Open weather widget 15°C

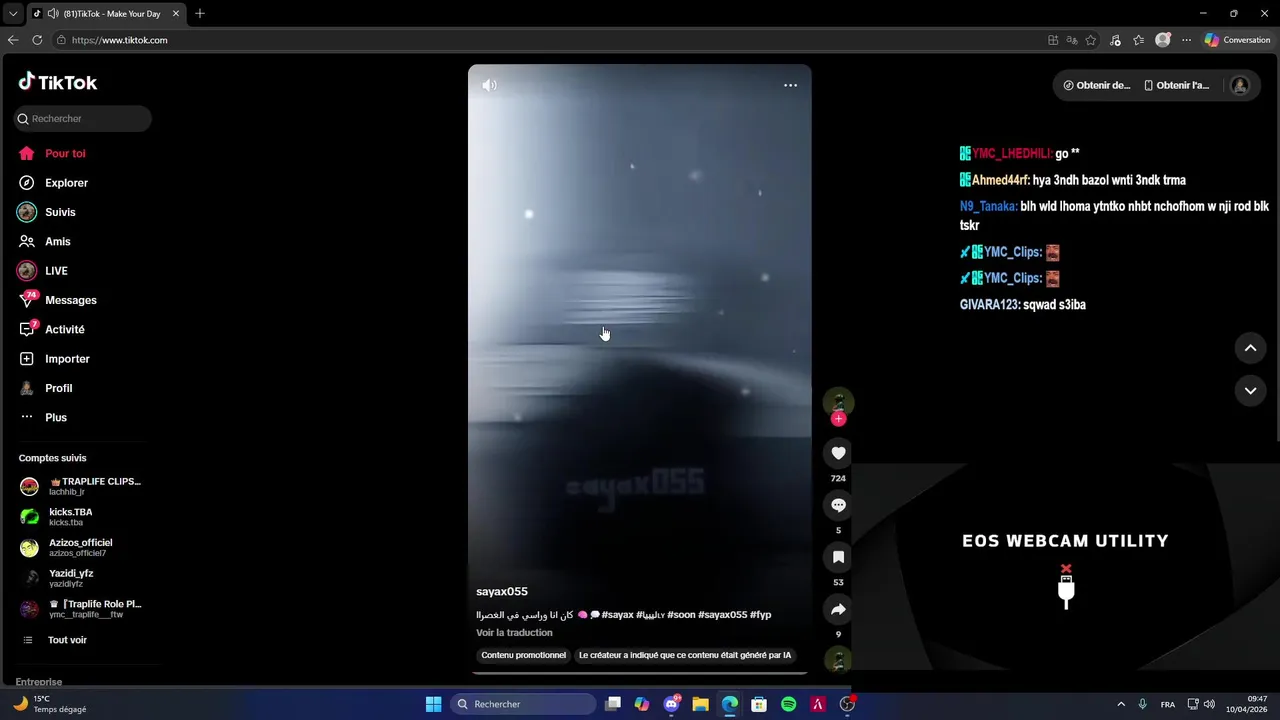point(48,704)
